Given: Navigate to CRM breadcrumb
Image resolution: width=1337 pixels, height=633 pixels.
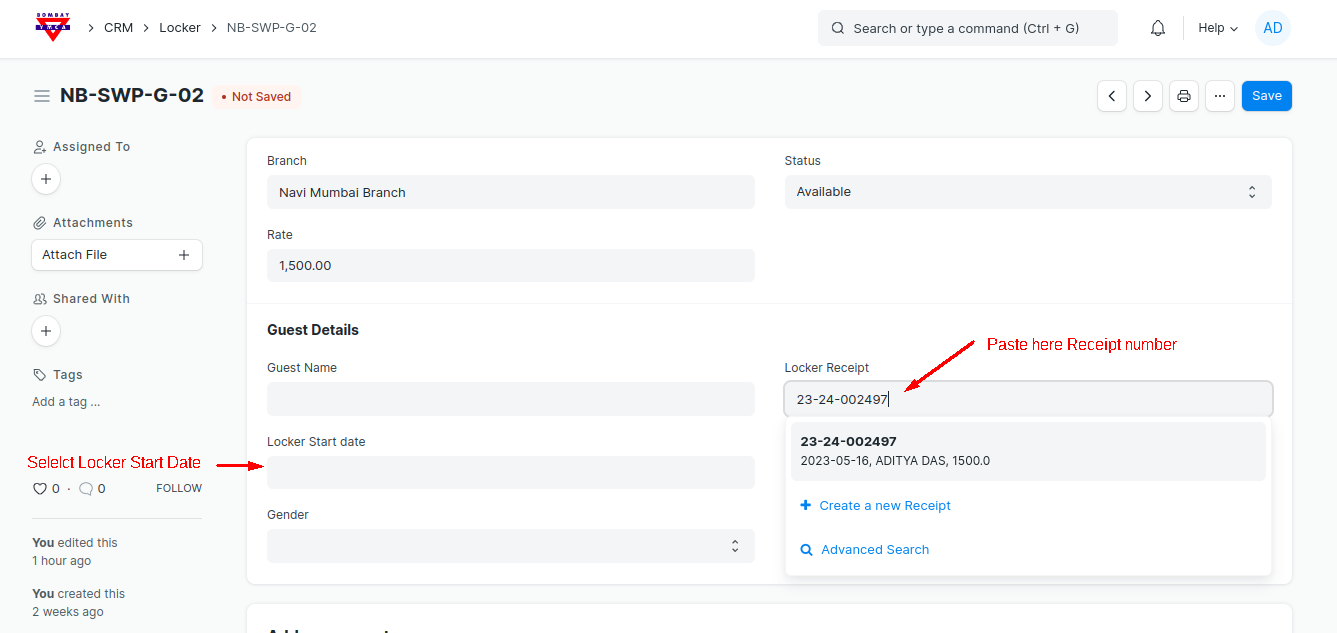Looking at the screenshot, I should pyautogui.click(x=118, y=28).
